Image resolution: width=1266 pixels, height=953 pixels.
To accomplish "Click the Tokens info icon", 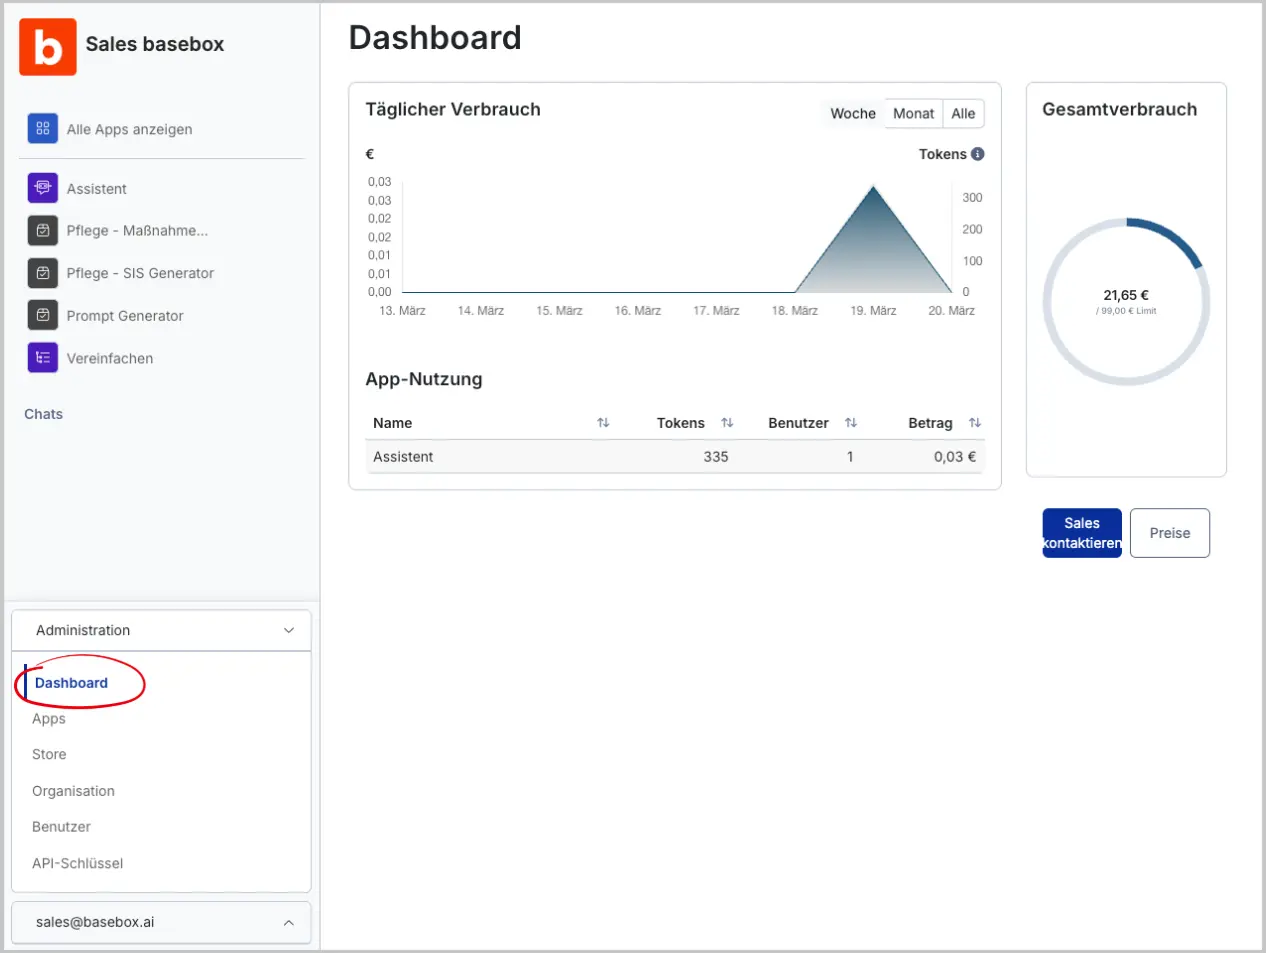I will coord(975,154).
